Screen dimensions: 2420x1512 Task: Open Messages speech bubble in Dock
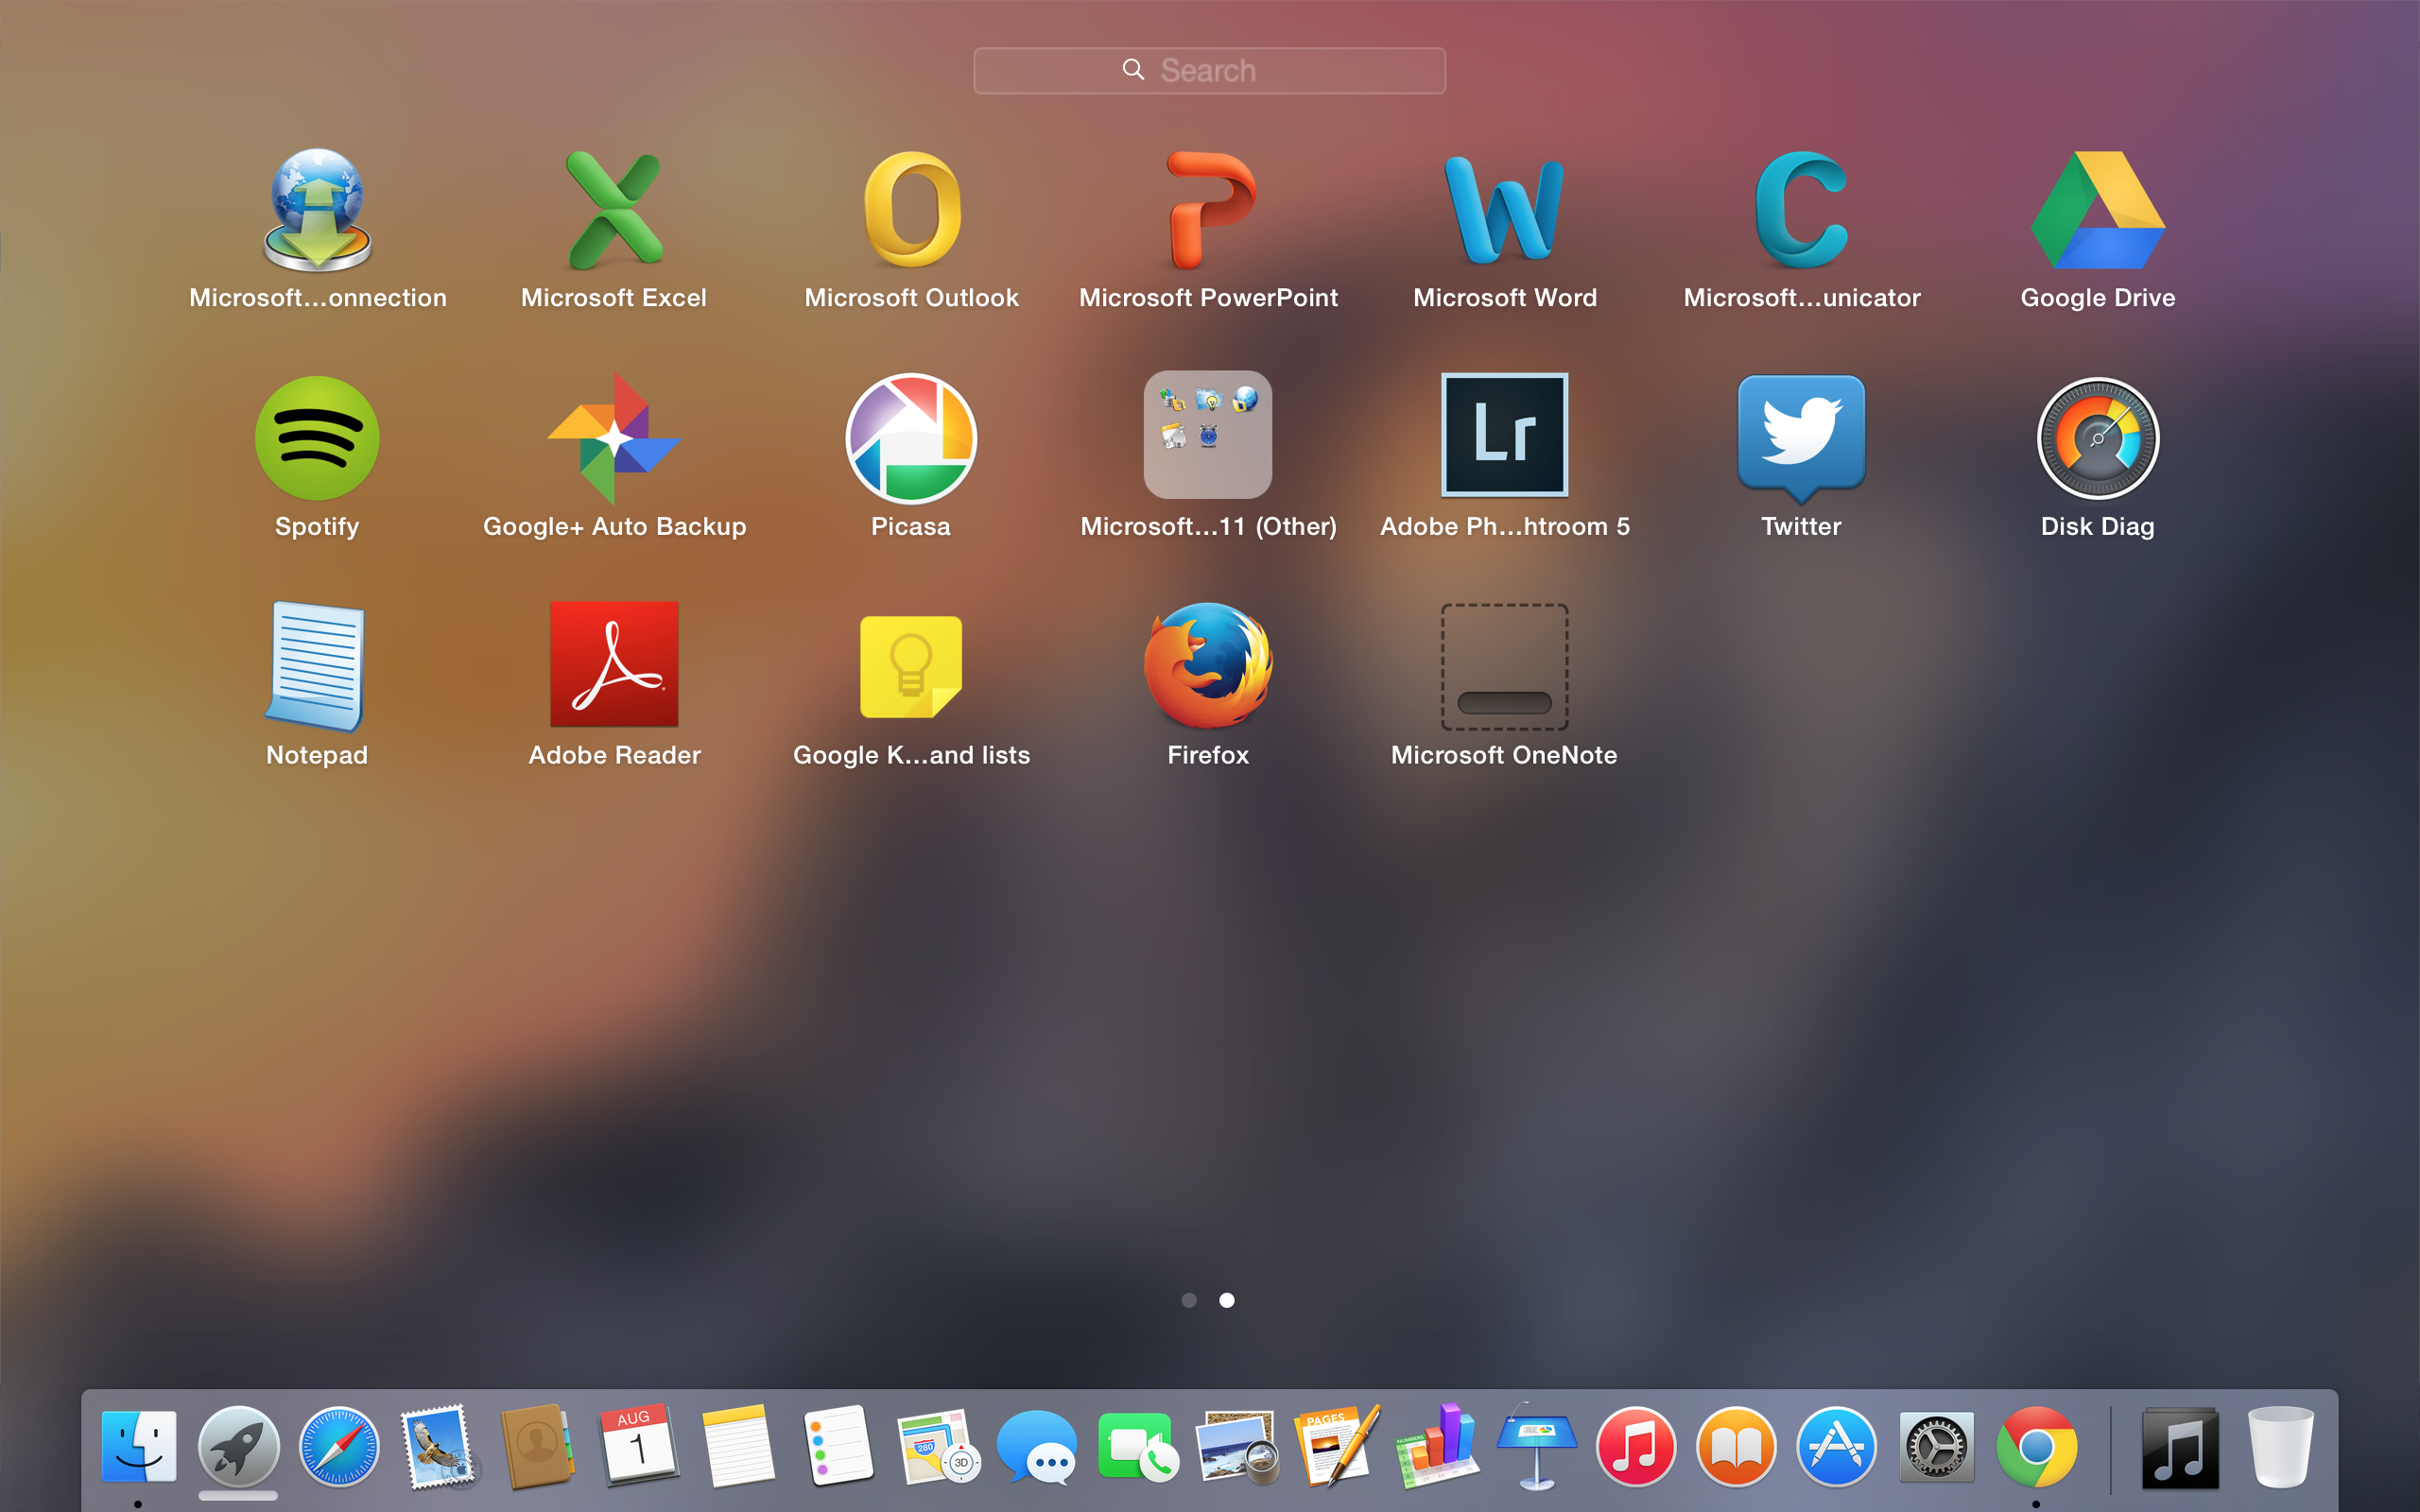(1037, 1446)
